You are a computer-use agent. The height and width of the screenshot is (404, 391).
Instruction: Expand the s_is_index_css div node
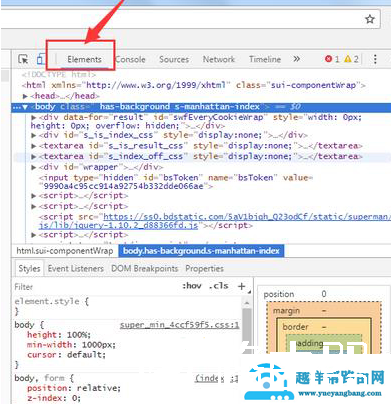click(33, 135)
